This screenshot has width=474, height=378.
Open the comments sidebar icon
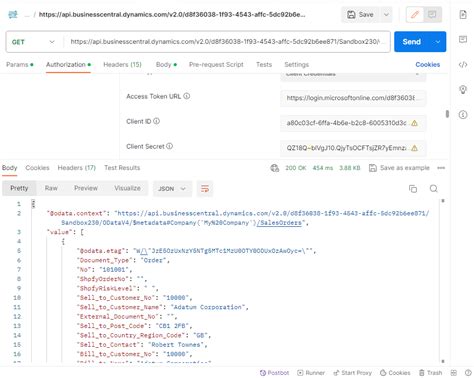tap(463, 39)
